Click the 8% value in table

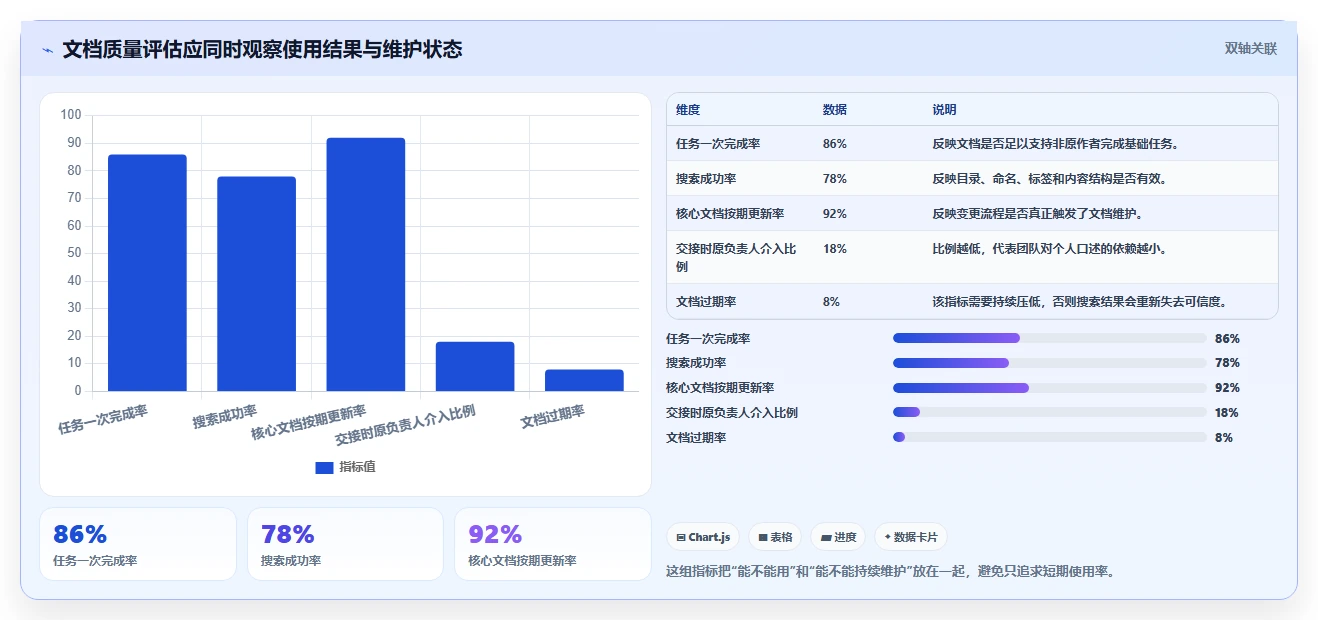tap(831, 301)
